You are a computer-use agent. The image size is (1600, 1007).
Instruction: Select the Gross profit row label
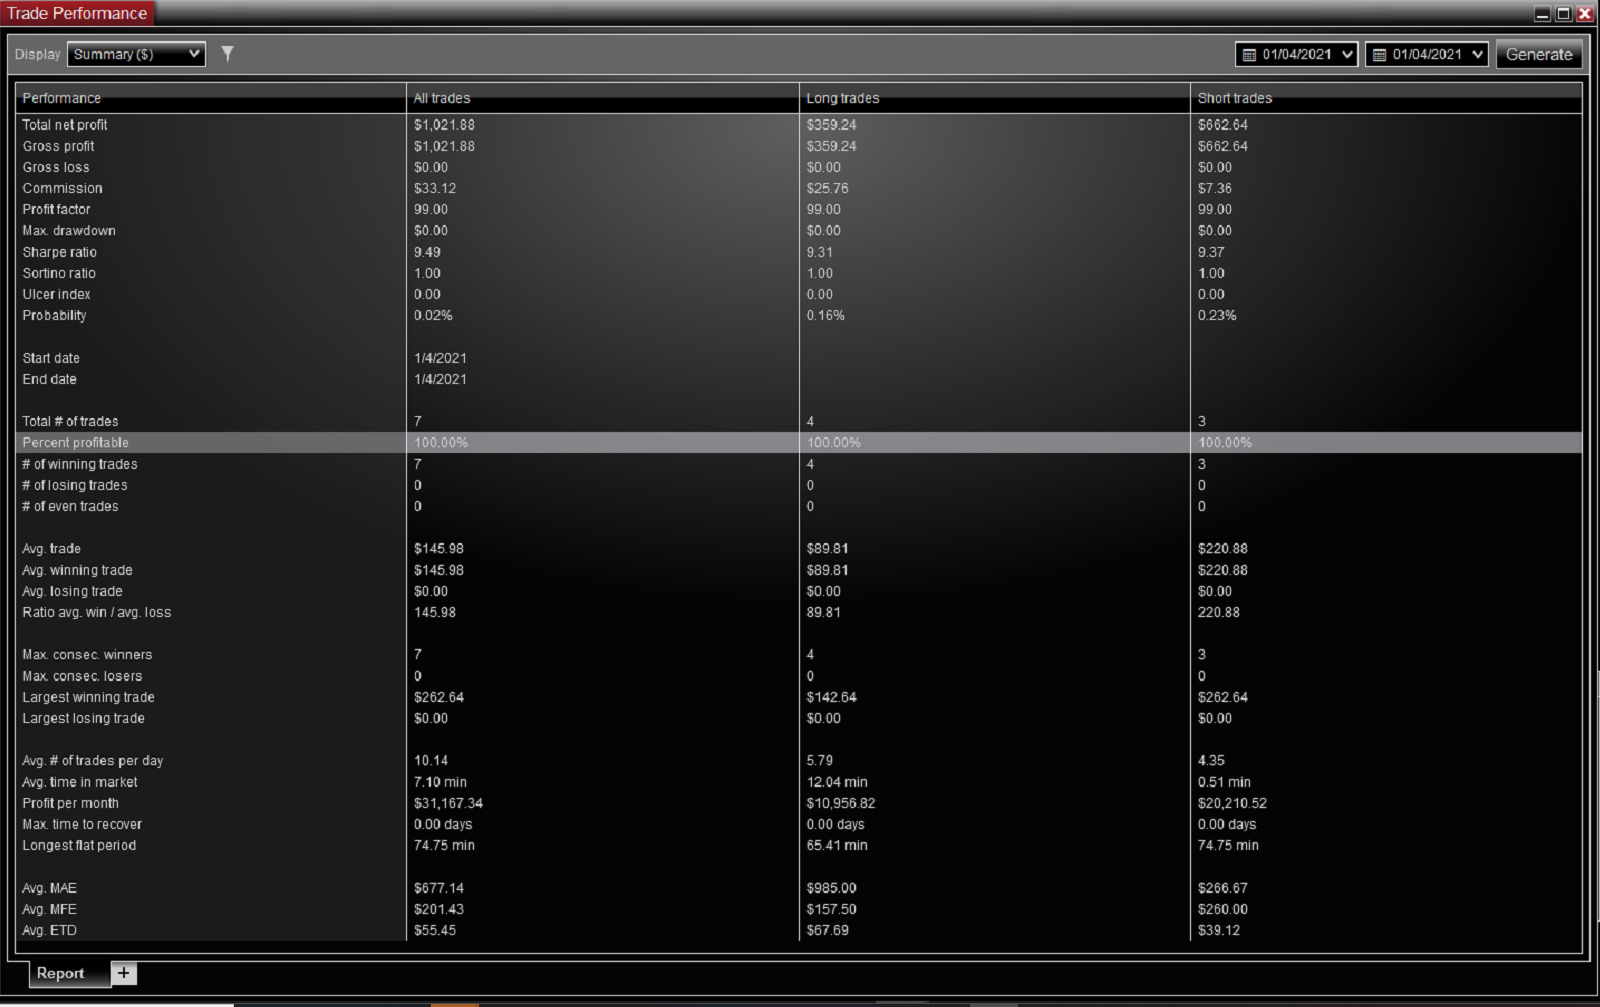point(58,146)
